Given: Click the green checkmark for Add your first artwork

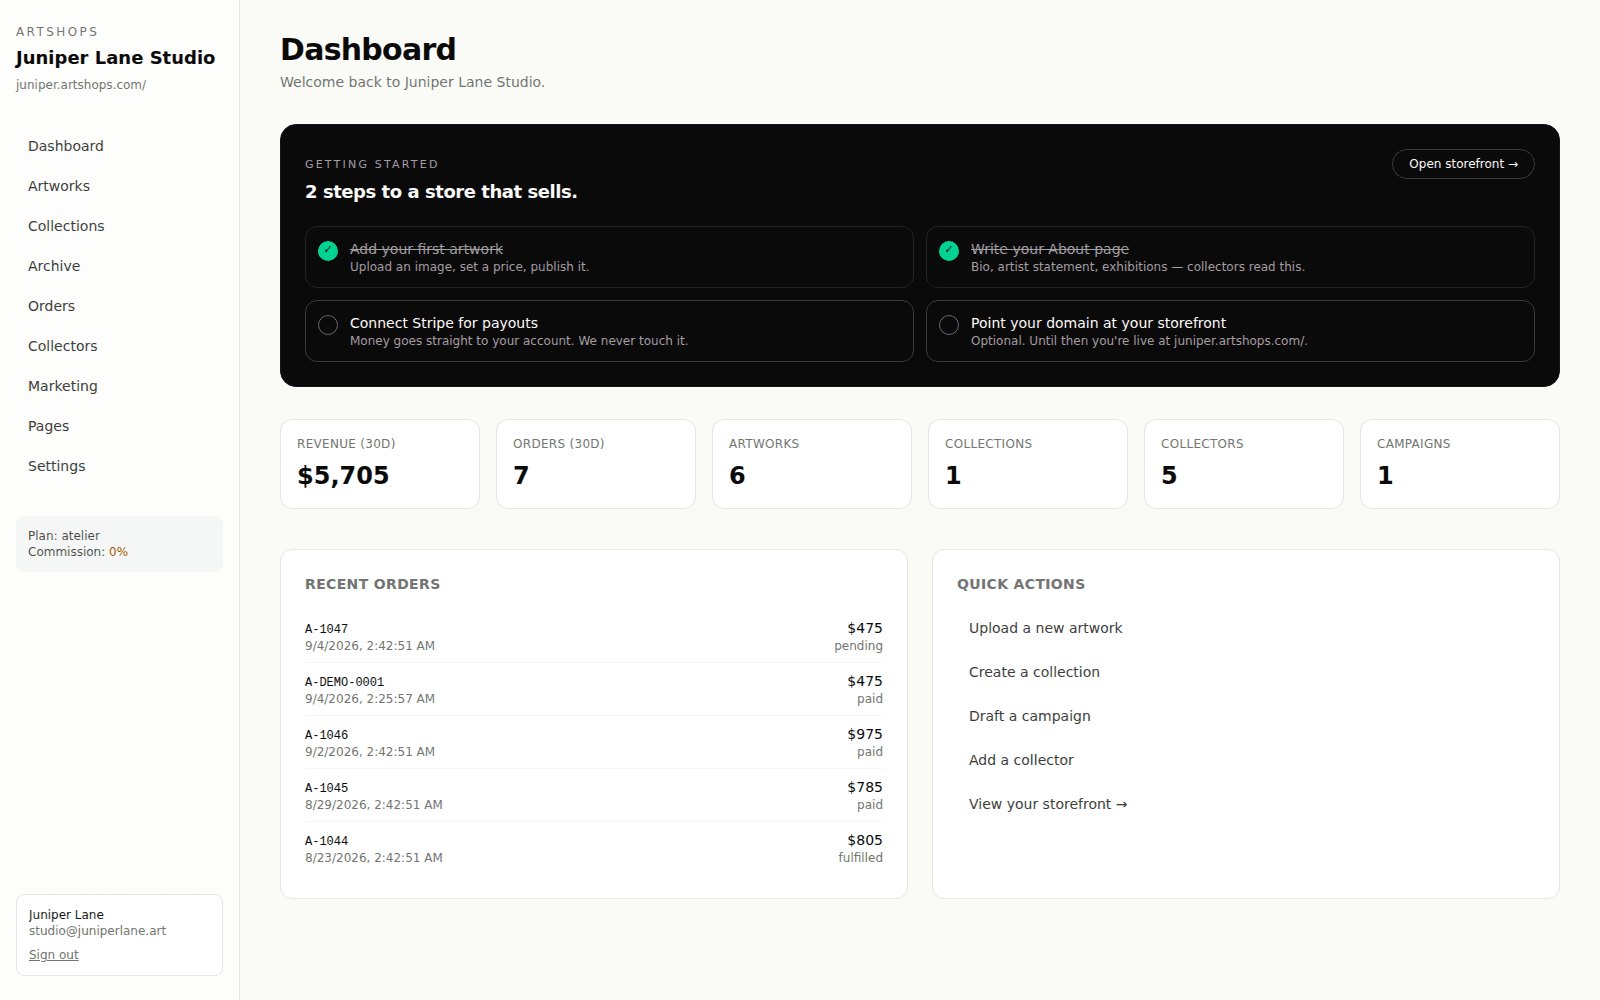Looking at the screenshot, I should click(x=328, y=251).
